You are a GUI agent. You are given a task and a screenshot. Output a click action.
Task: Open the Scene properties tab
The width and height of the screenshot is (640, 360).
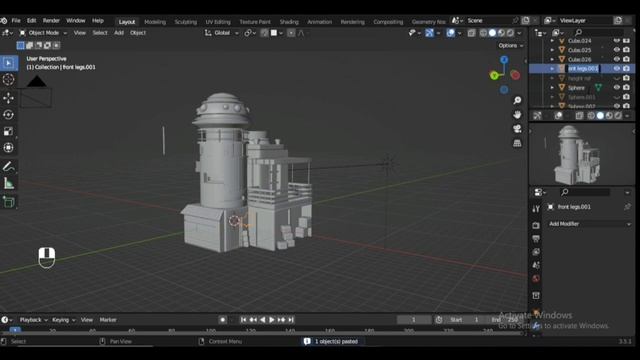536,266
